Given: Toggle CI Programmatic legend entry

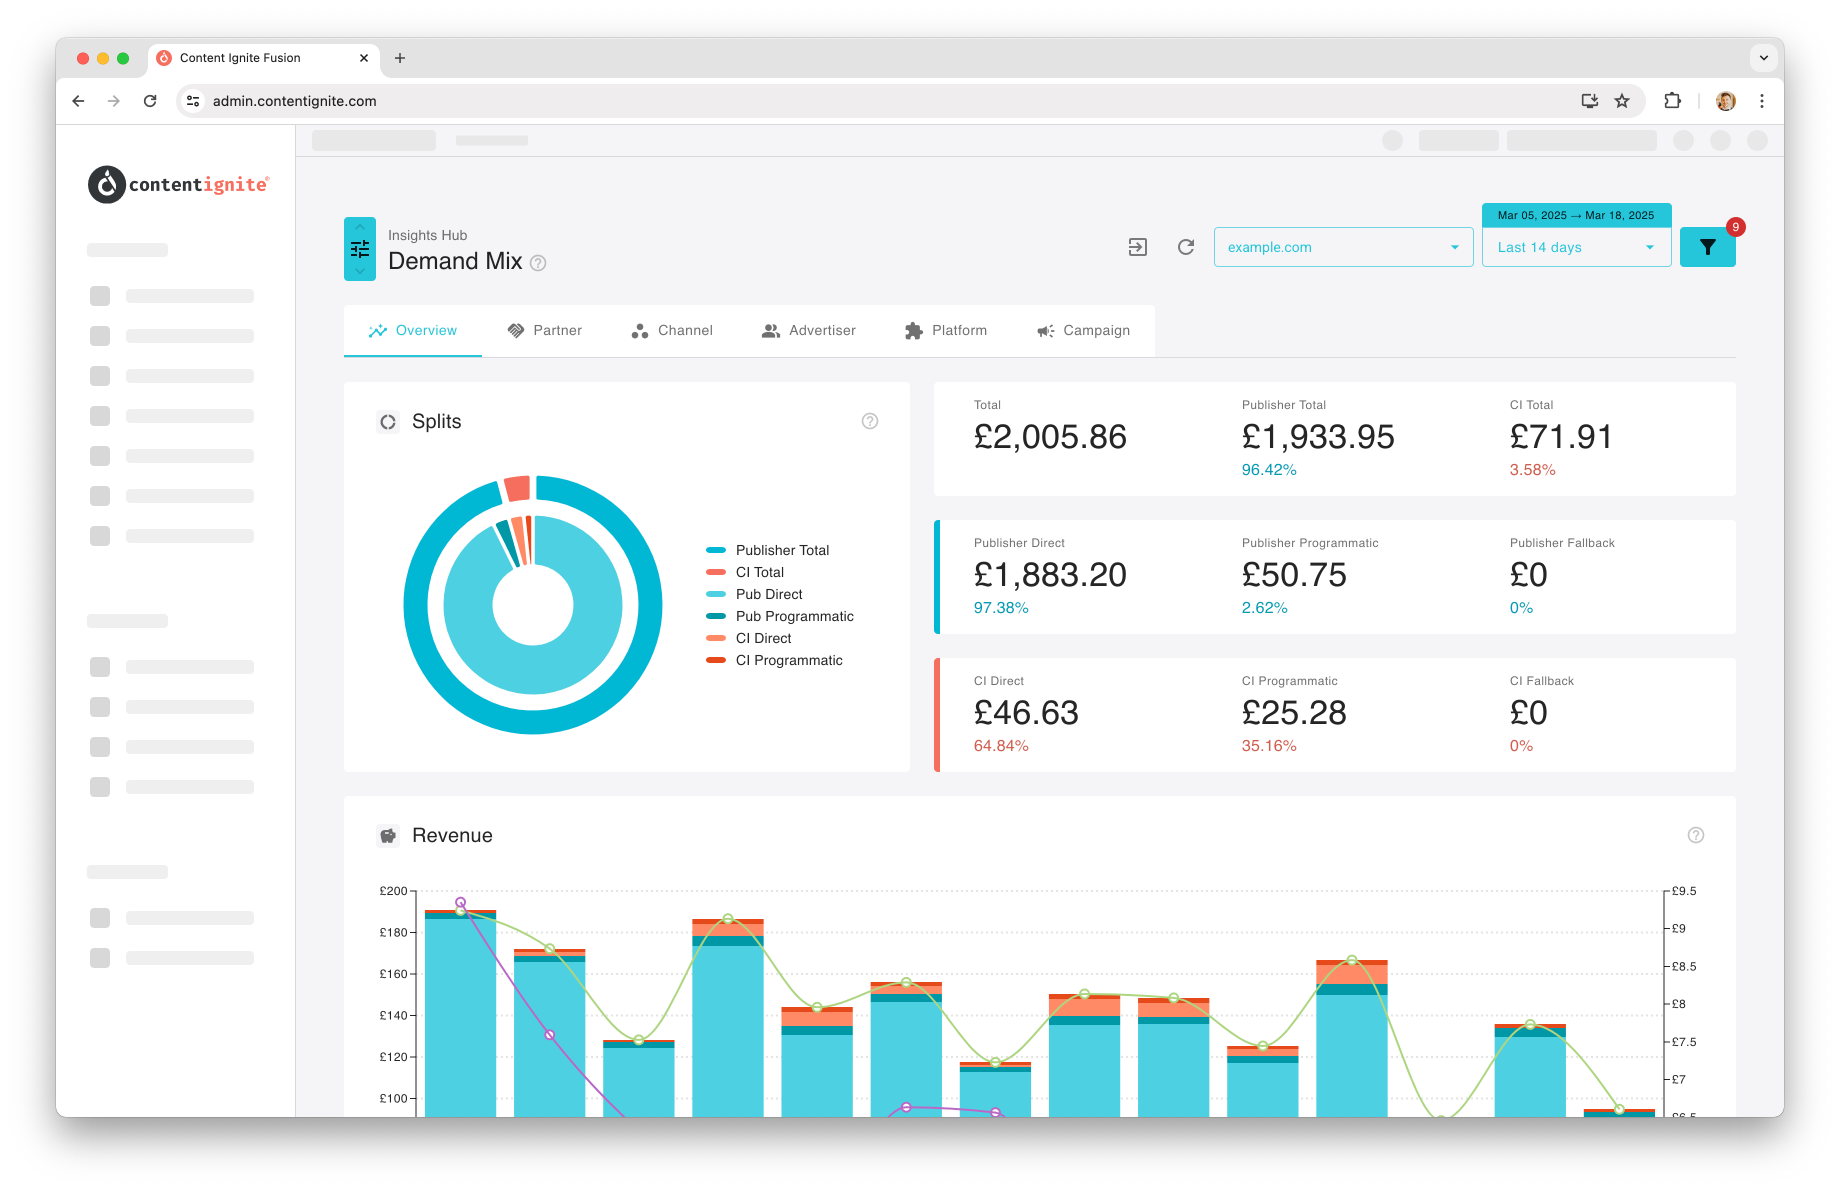Looking at the screenshot, I should click(774, 660).
